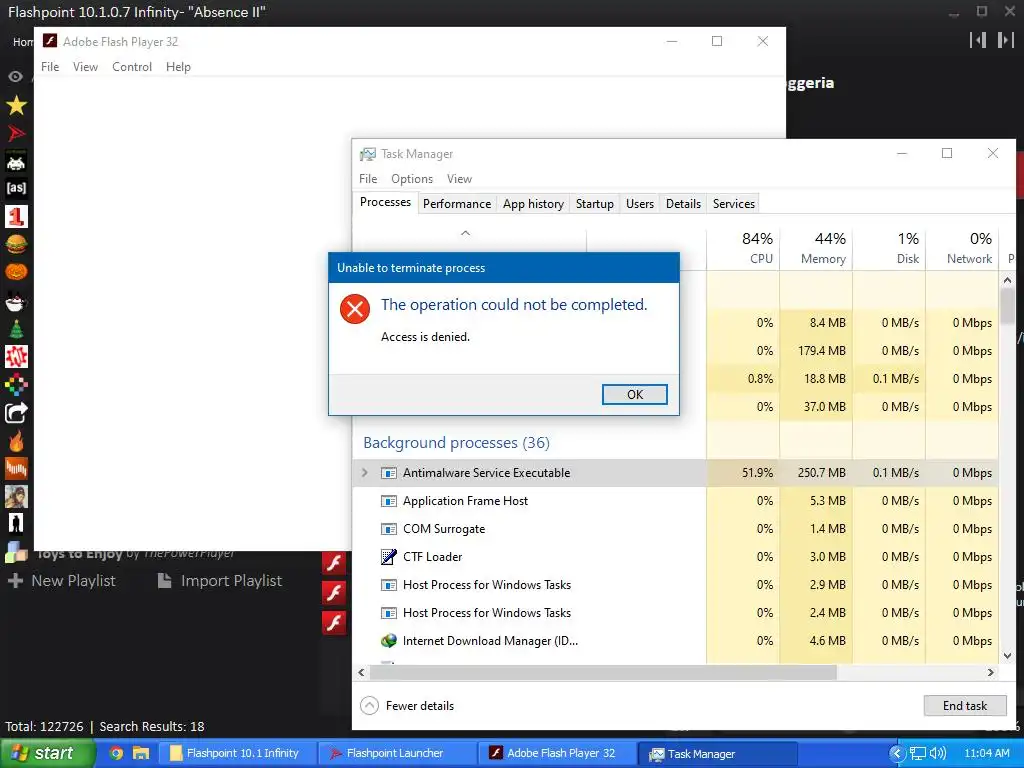The image size is (1024, 768).
Task: Select the red arrow playlist icon
Action: pos(16,133)
